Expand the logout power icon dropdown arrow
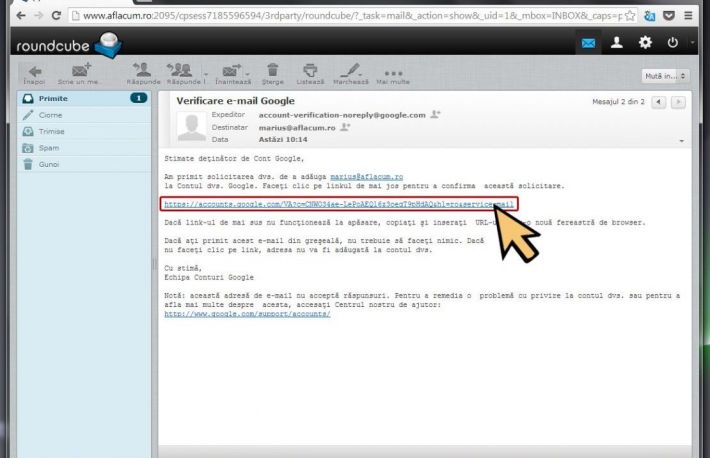This screenshot has height=458, width=710. pos(691,44)
